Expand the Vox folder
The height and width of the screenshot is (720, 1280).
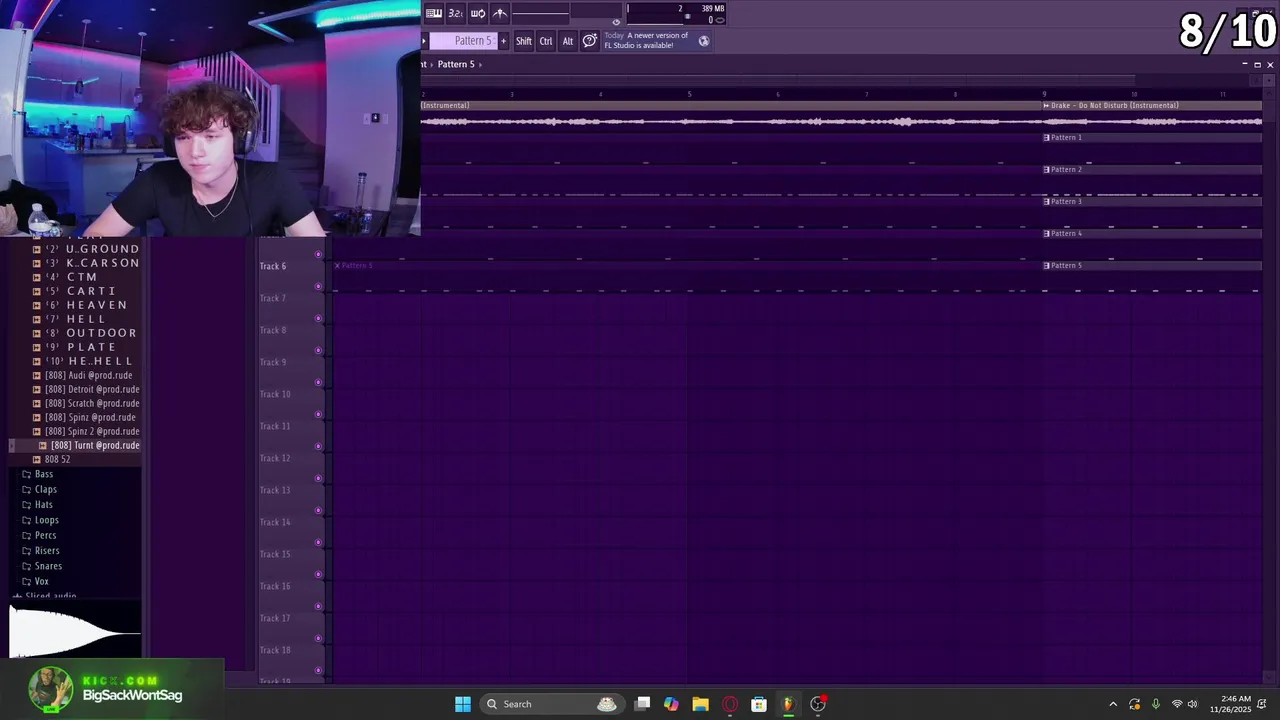pyautogui.click(x=35, y=581)
